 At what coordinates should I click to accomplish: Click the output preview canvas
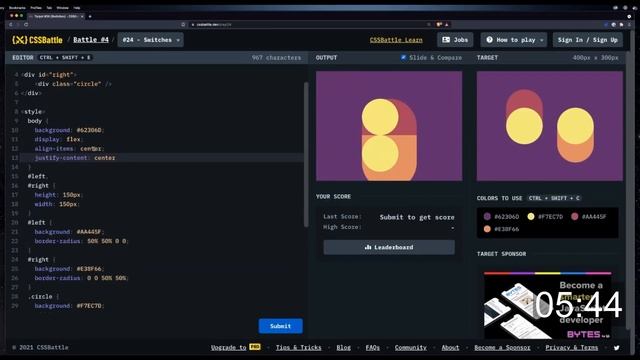click(389, 126)
